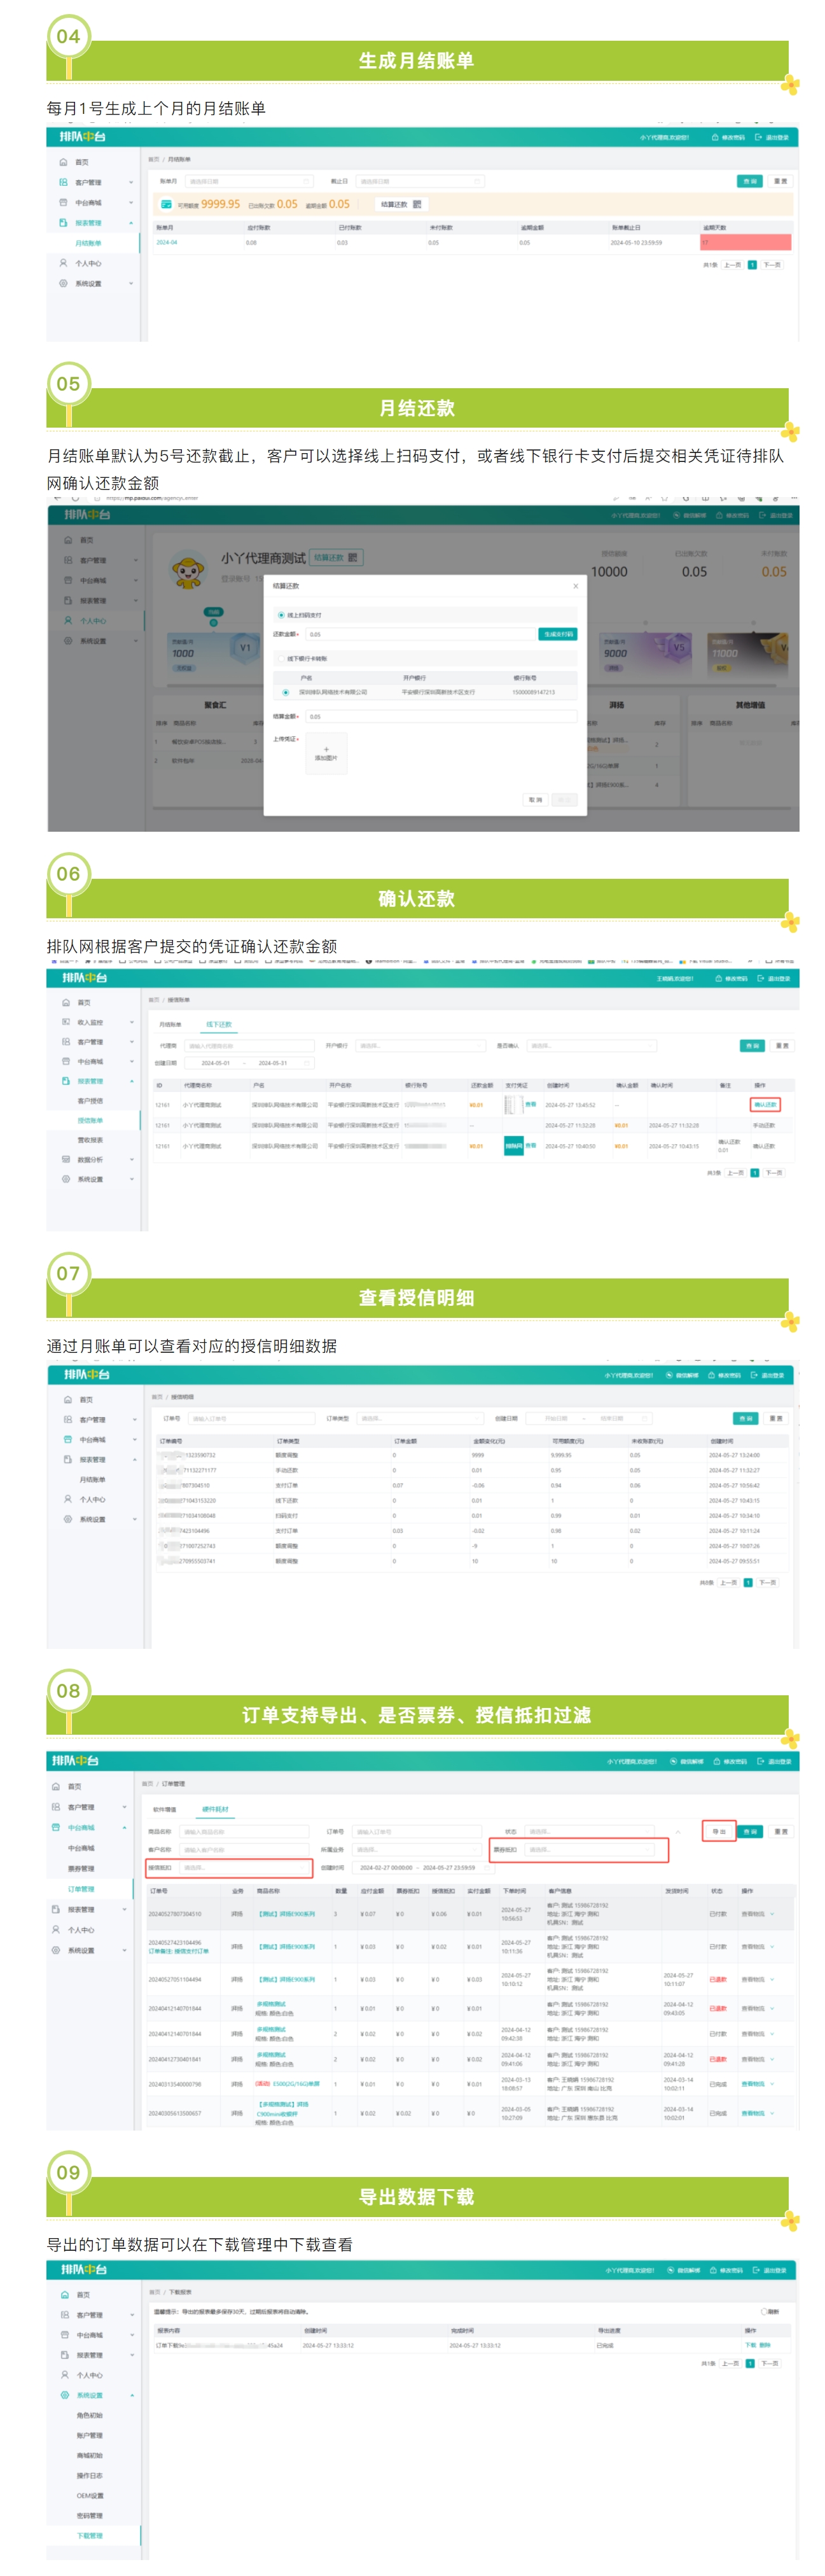825x2576 pixels.
Task: Collapse the 报表管理 chevron in the step 04 sidebar
Action: tap(131, 223)
